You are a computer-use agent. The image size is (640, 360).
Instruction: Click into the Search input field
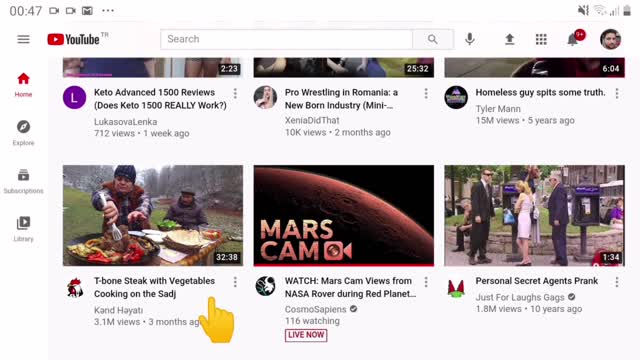pyautogui.click(x=287, y=39)
